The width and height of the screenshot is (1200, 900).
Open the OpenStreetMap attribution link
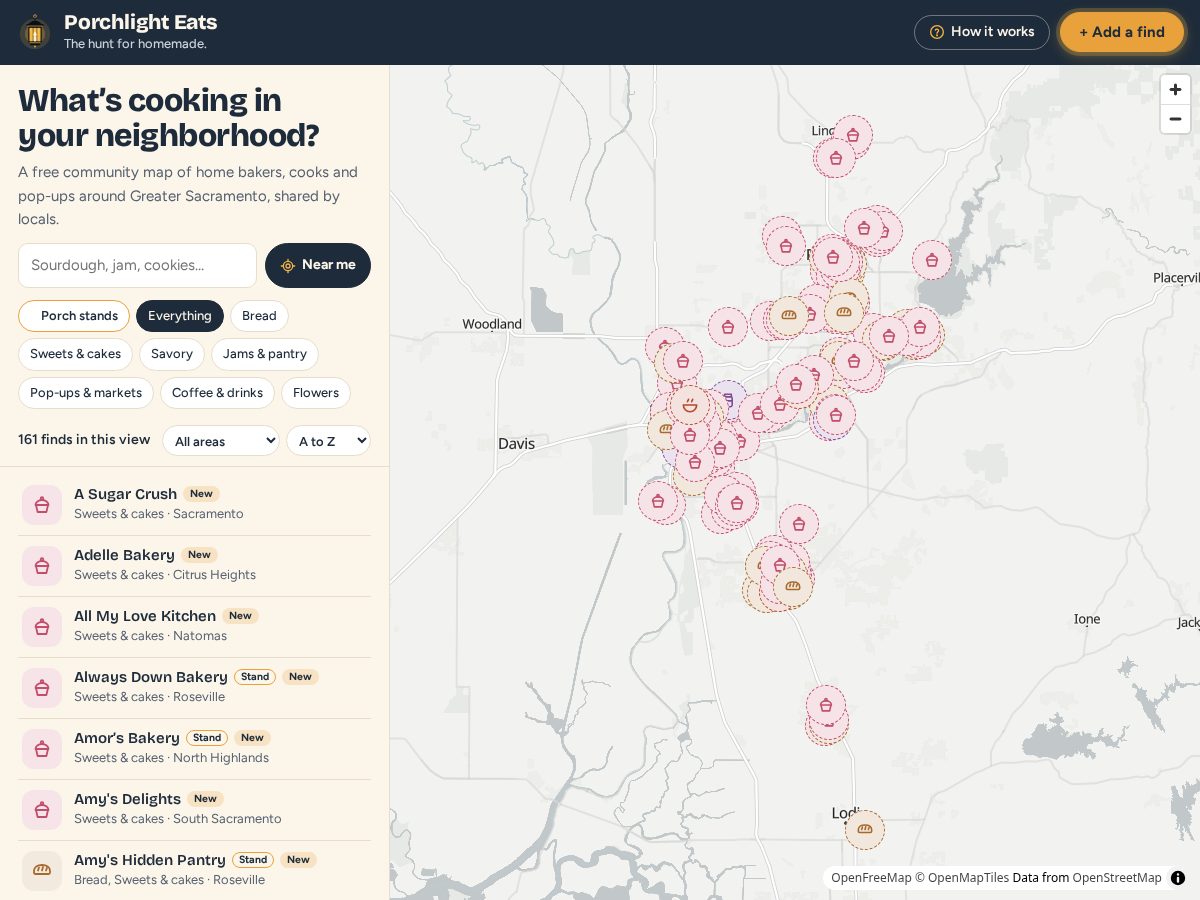click(1117, 878)
